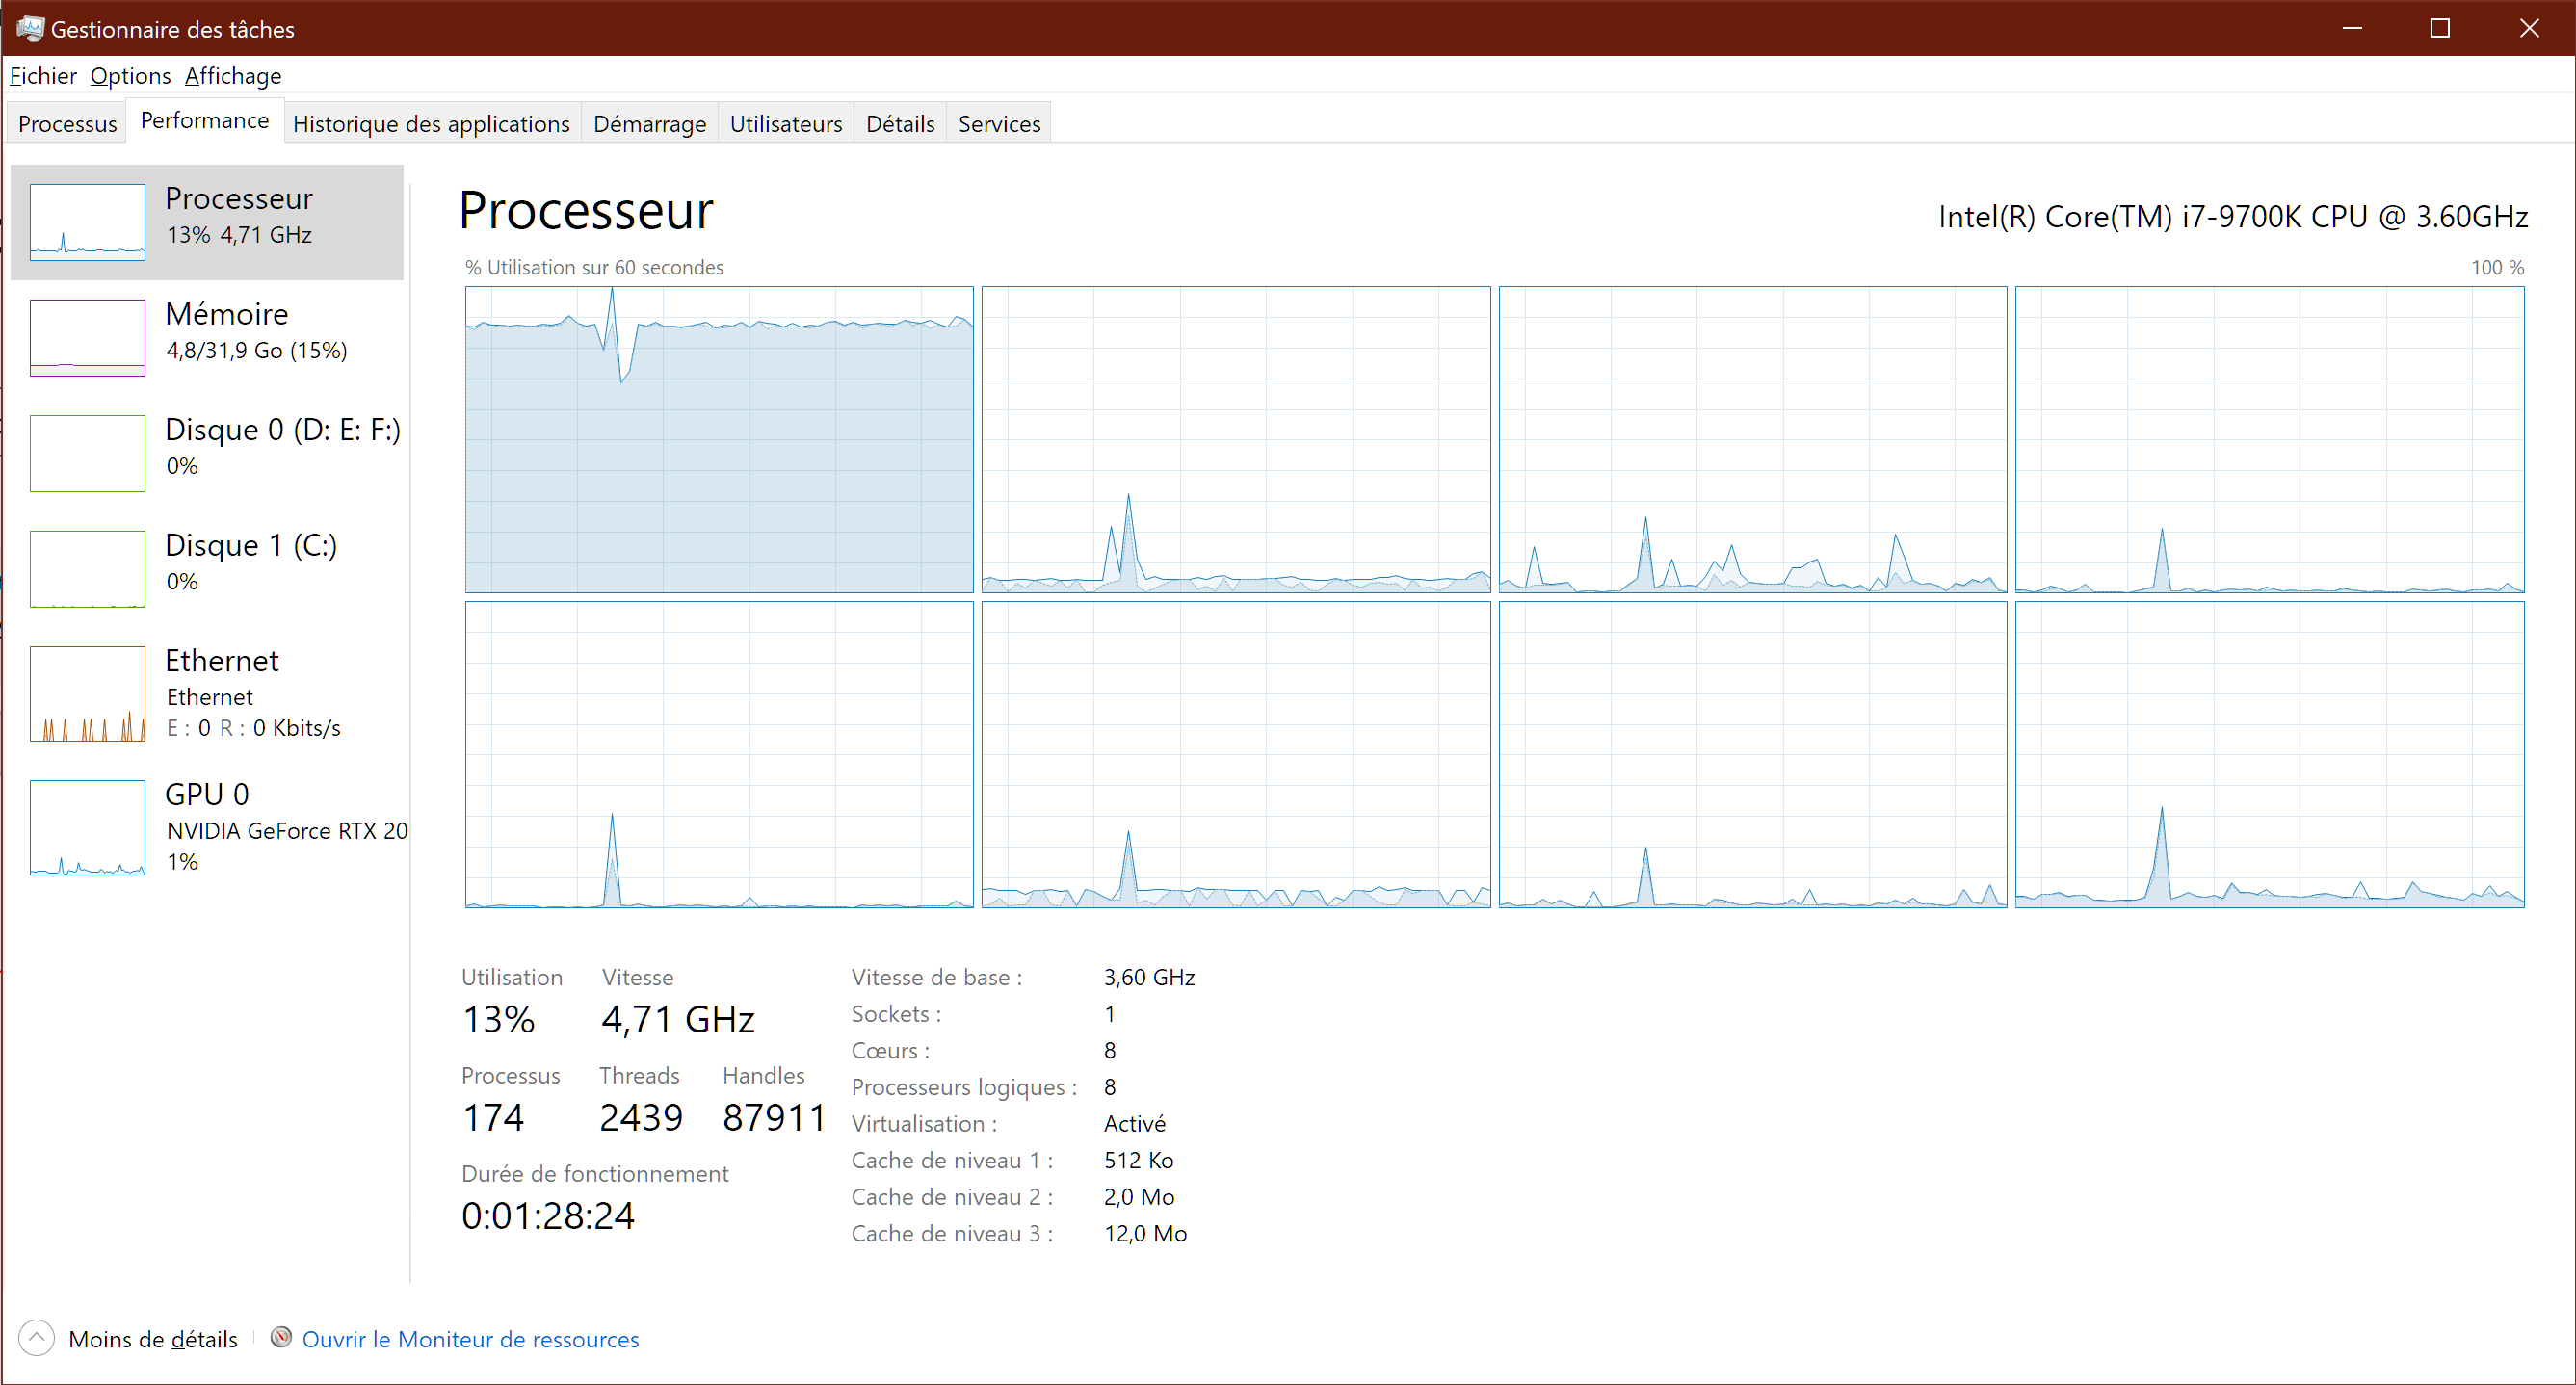Go to the Démarrage tab
Image resolution: width=2576 pixels, height=1385 pixels.
coord(649,124)
